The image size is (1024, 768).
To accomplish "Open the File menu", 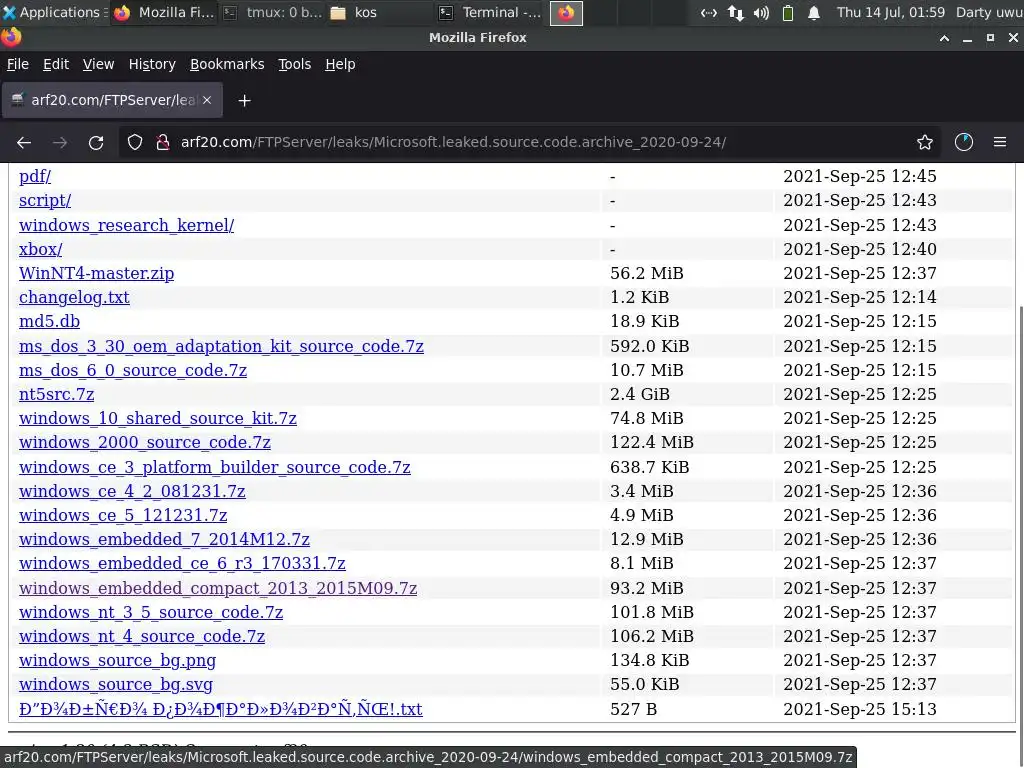I will coord(18,64).
